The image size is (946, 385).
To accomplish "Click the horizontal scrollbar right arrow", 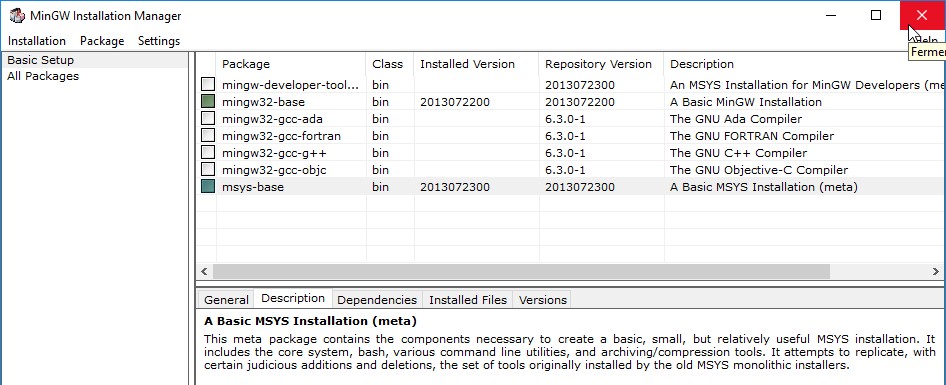I will pyautogui.click(x=936, y=272).
